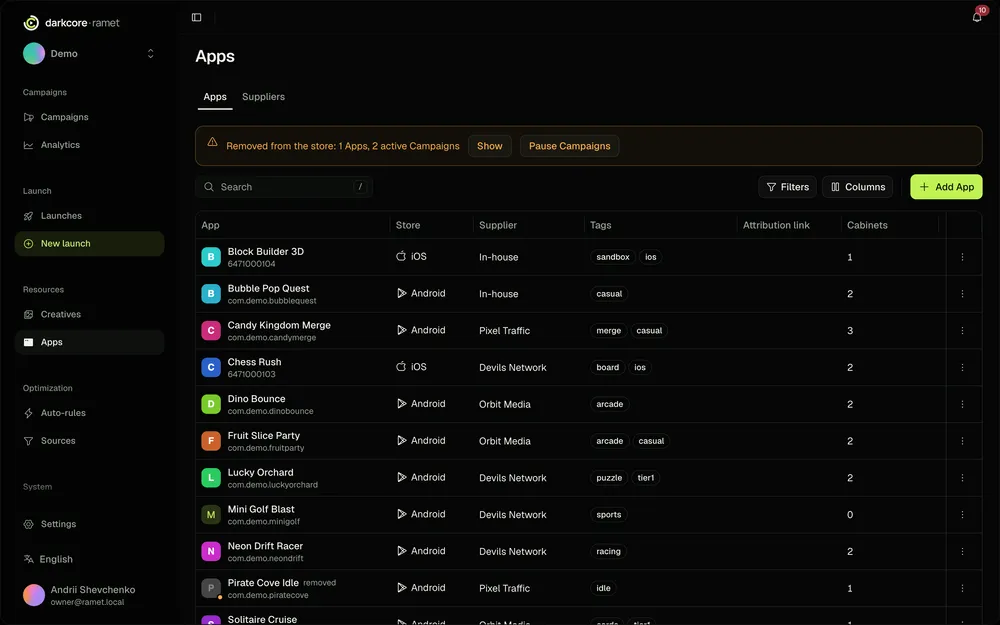
Task: Click Show in the warning banner
Action: coord(490,146)
